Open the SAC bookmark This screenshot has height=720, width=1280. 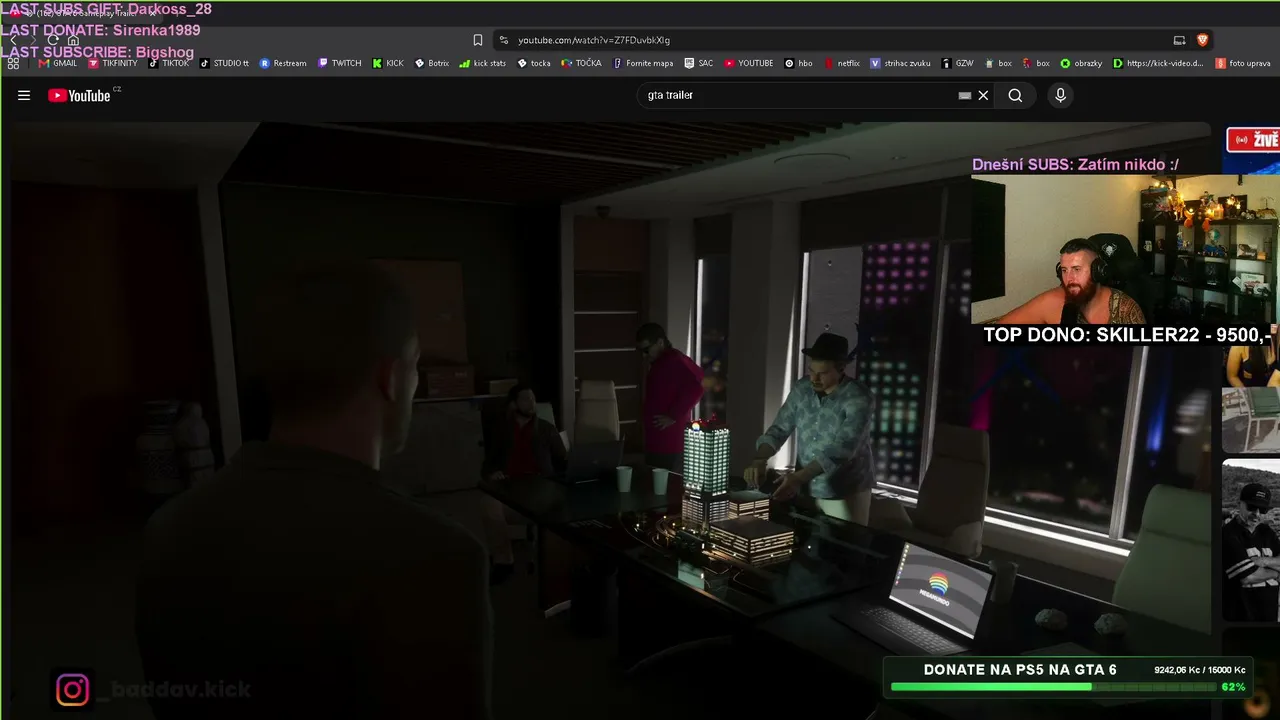pos(699,63)
